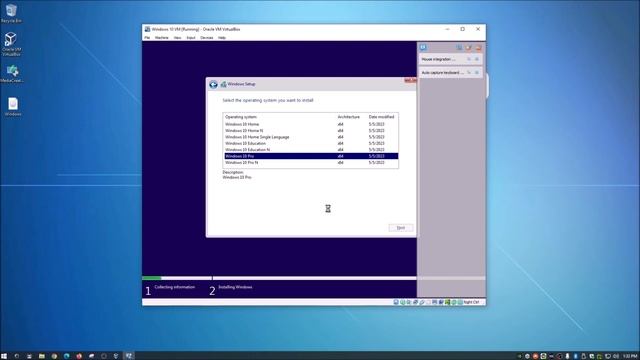This screenshot has width=640, height=360.
Task: Close the Windows Setup dialog
Action: click(x=410, y=80)
